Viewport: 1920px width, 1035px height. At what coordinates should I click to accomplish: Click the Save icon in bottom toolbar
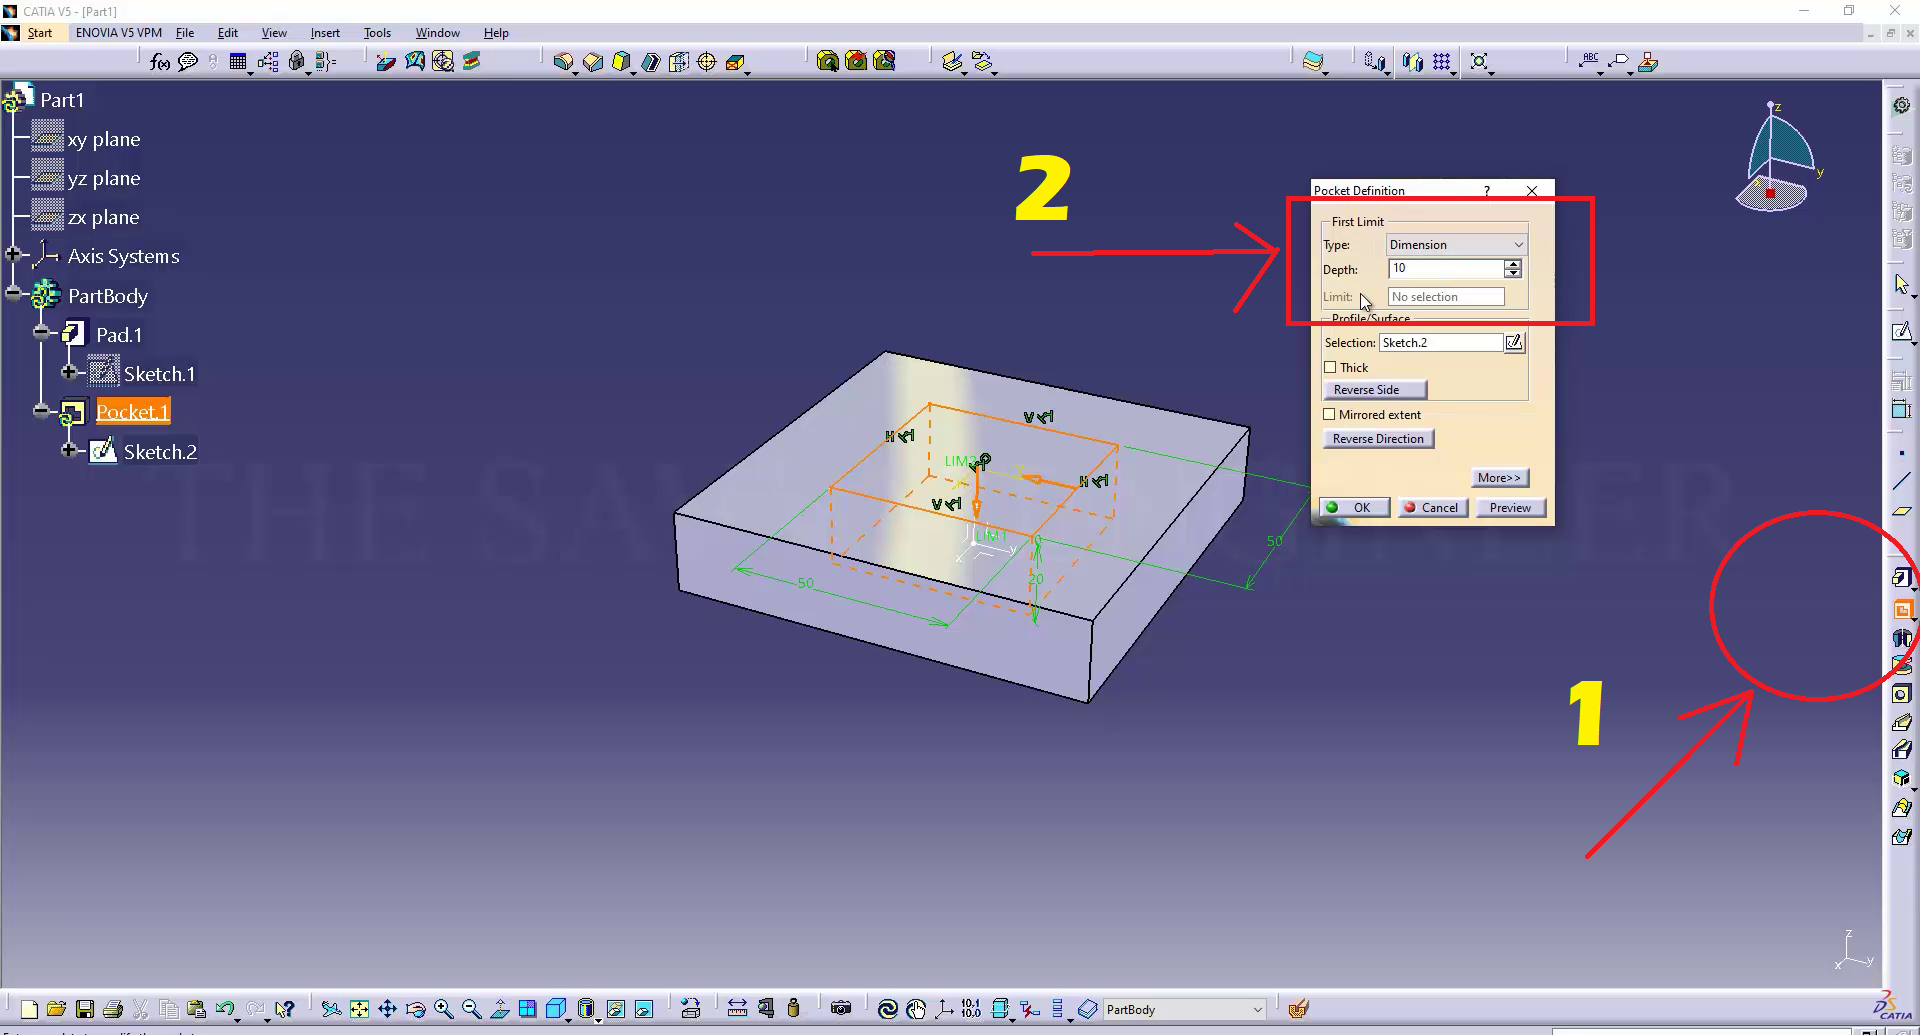click(85, 1009)
